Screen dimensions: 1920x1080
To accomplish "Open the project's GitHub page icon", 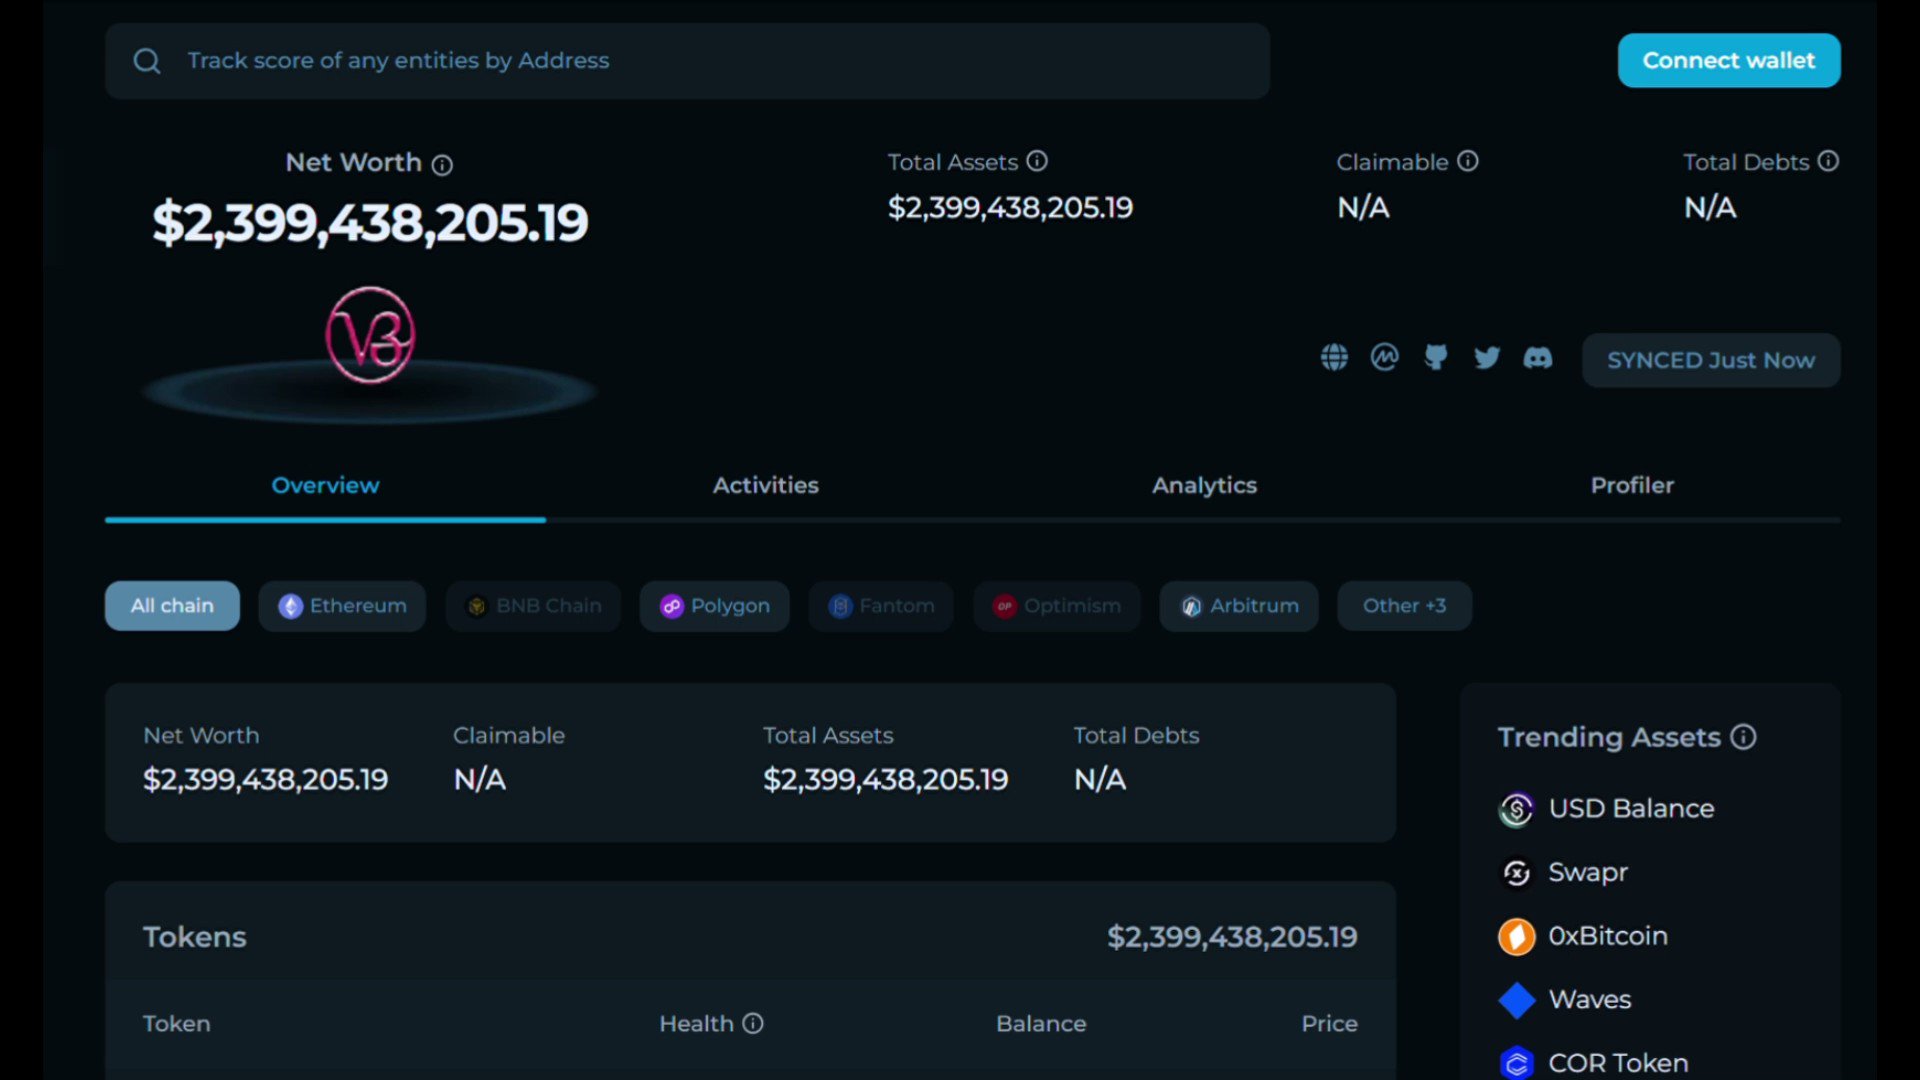I will [x=1436, y=357].
